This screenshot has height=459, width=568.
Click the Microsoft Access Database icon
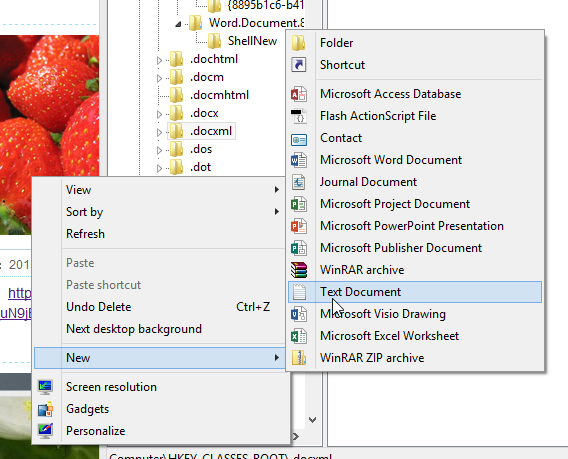coord(299,94)
